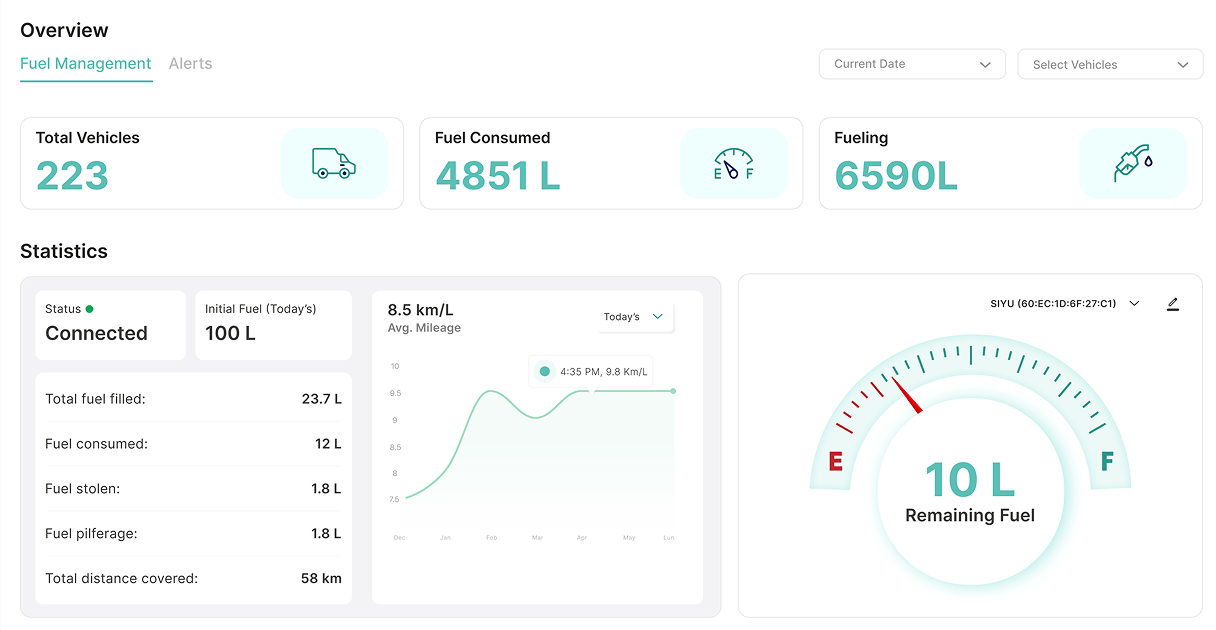Click the E marker on the fuel gauge
The height and width of the screenshot is (630, 1216).
click(x=837, y=462)
